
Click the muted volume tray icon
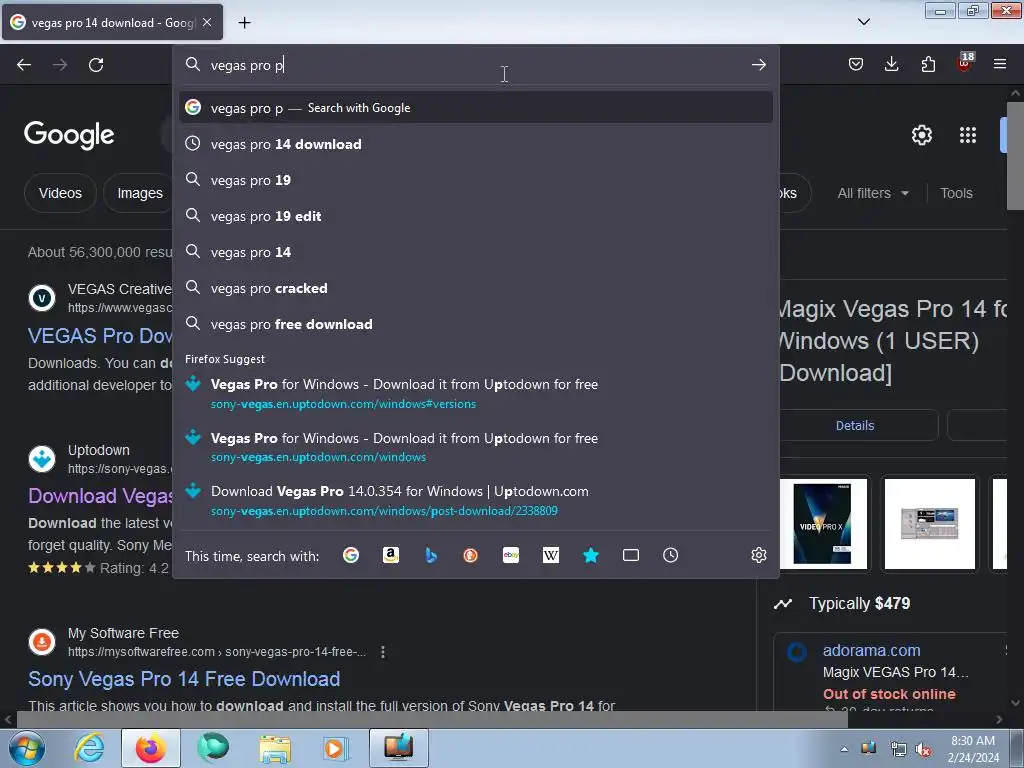point(923,749)
